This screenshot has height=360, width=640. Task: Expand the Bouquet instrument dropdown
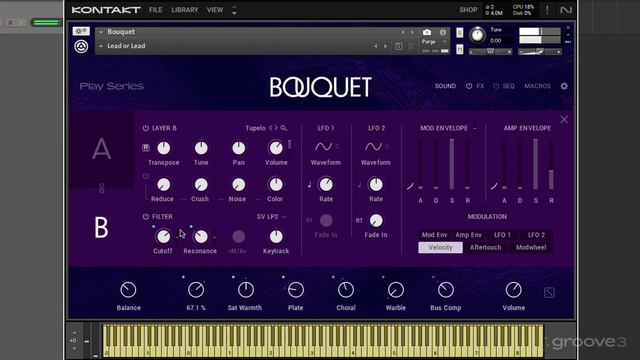click(x=101, y=32)
